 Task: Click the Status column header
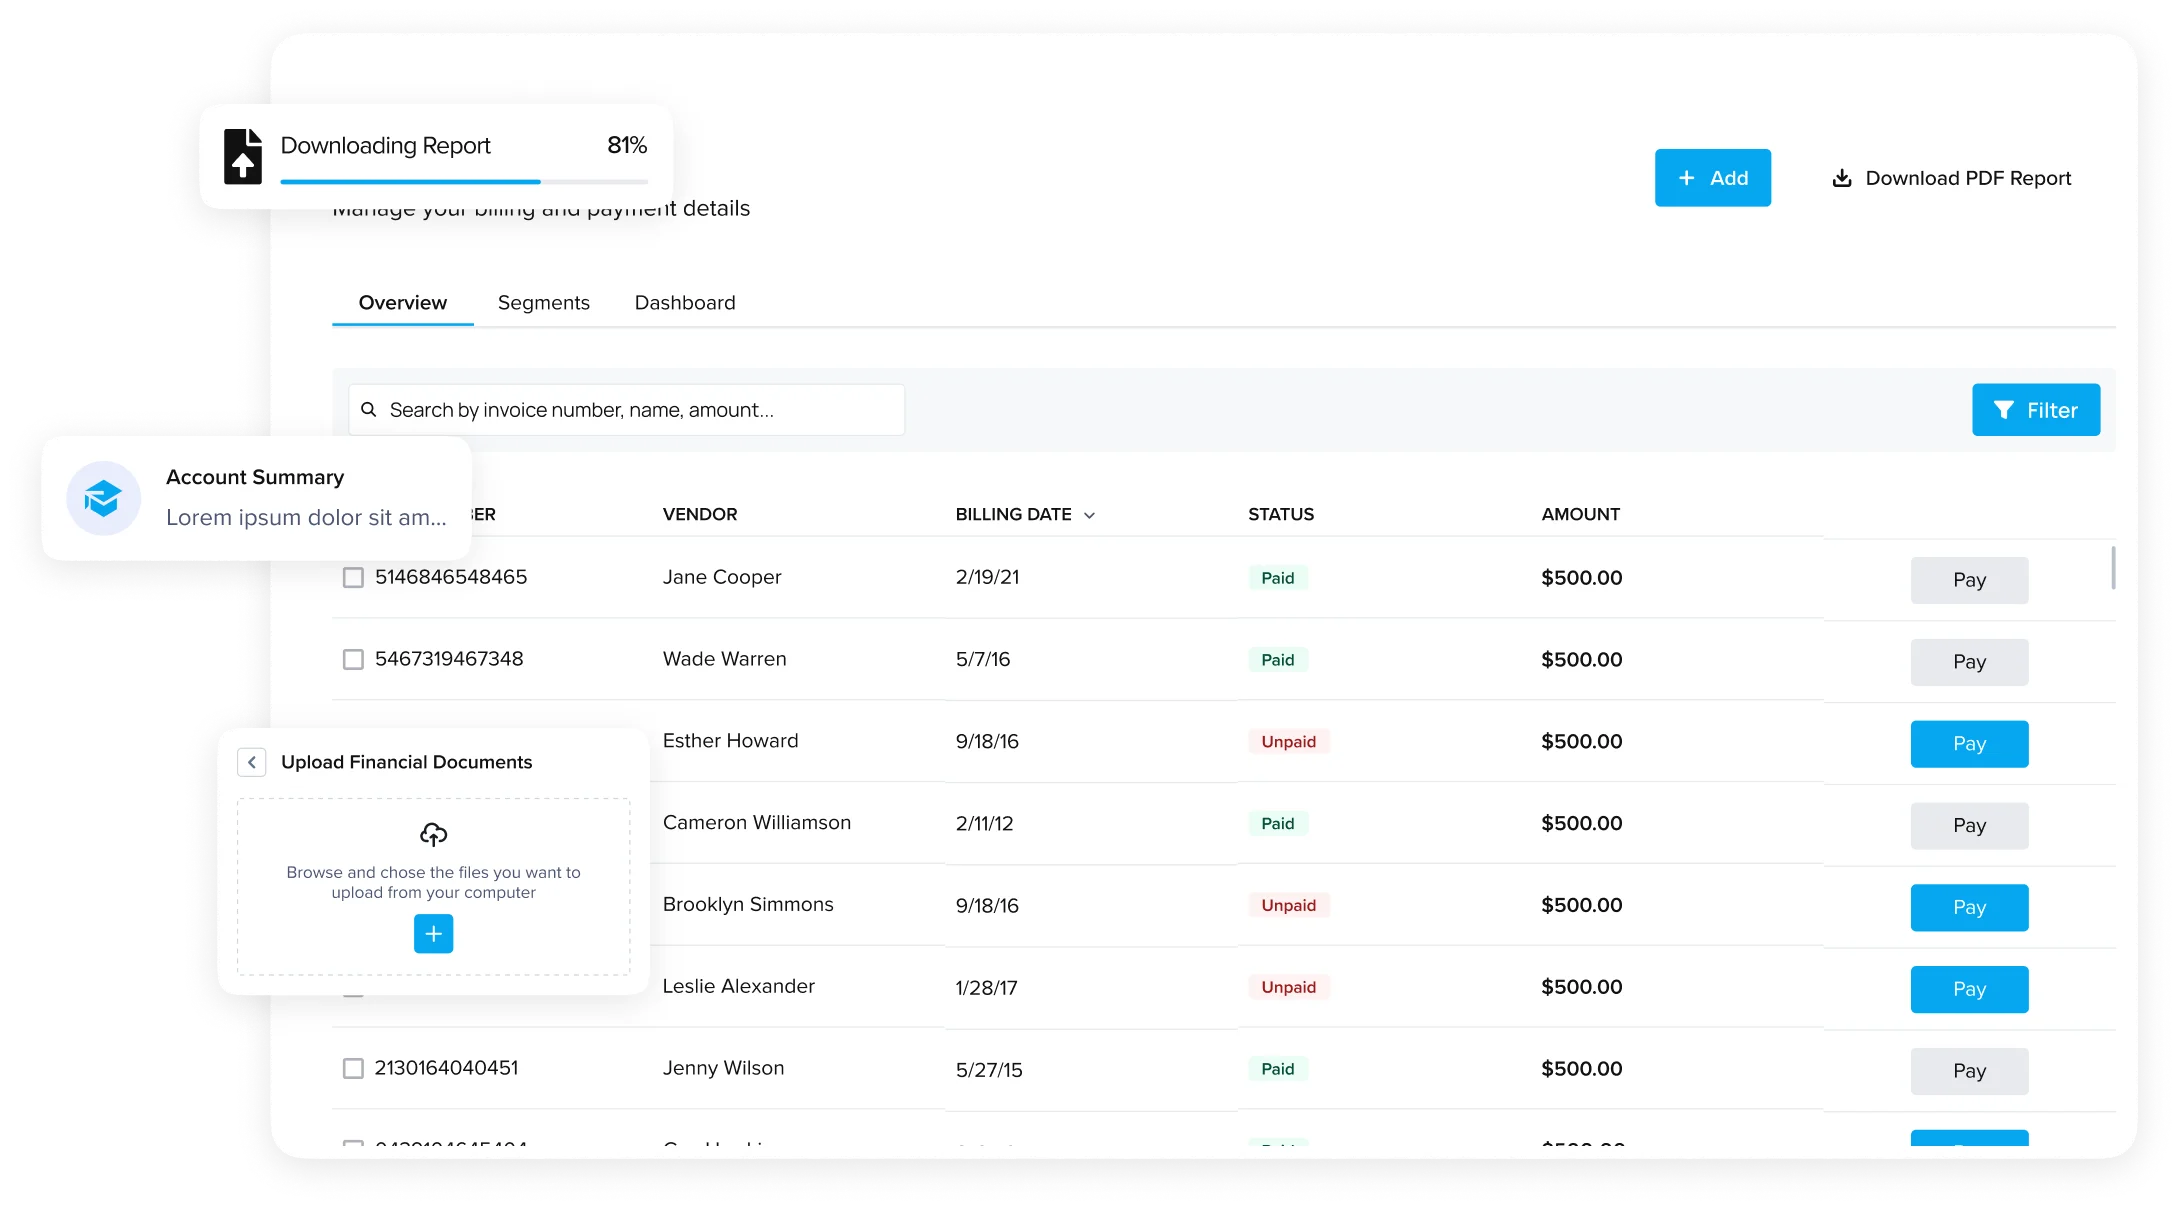(x=1280, y=514)
